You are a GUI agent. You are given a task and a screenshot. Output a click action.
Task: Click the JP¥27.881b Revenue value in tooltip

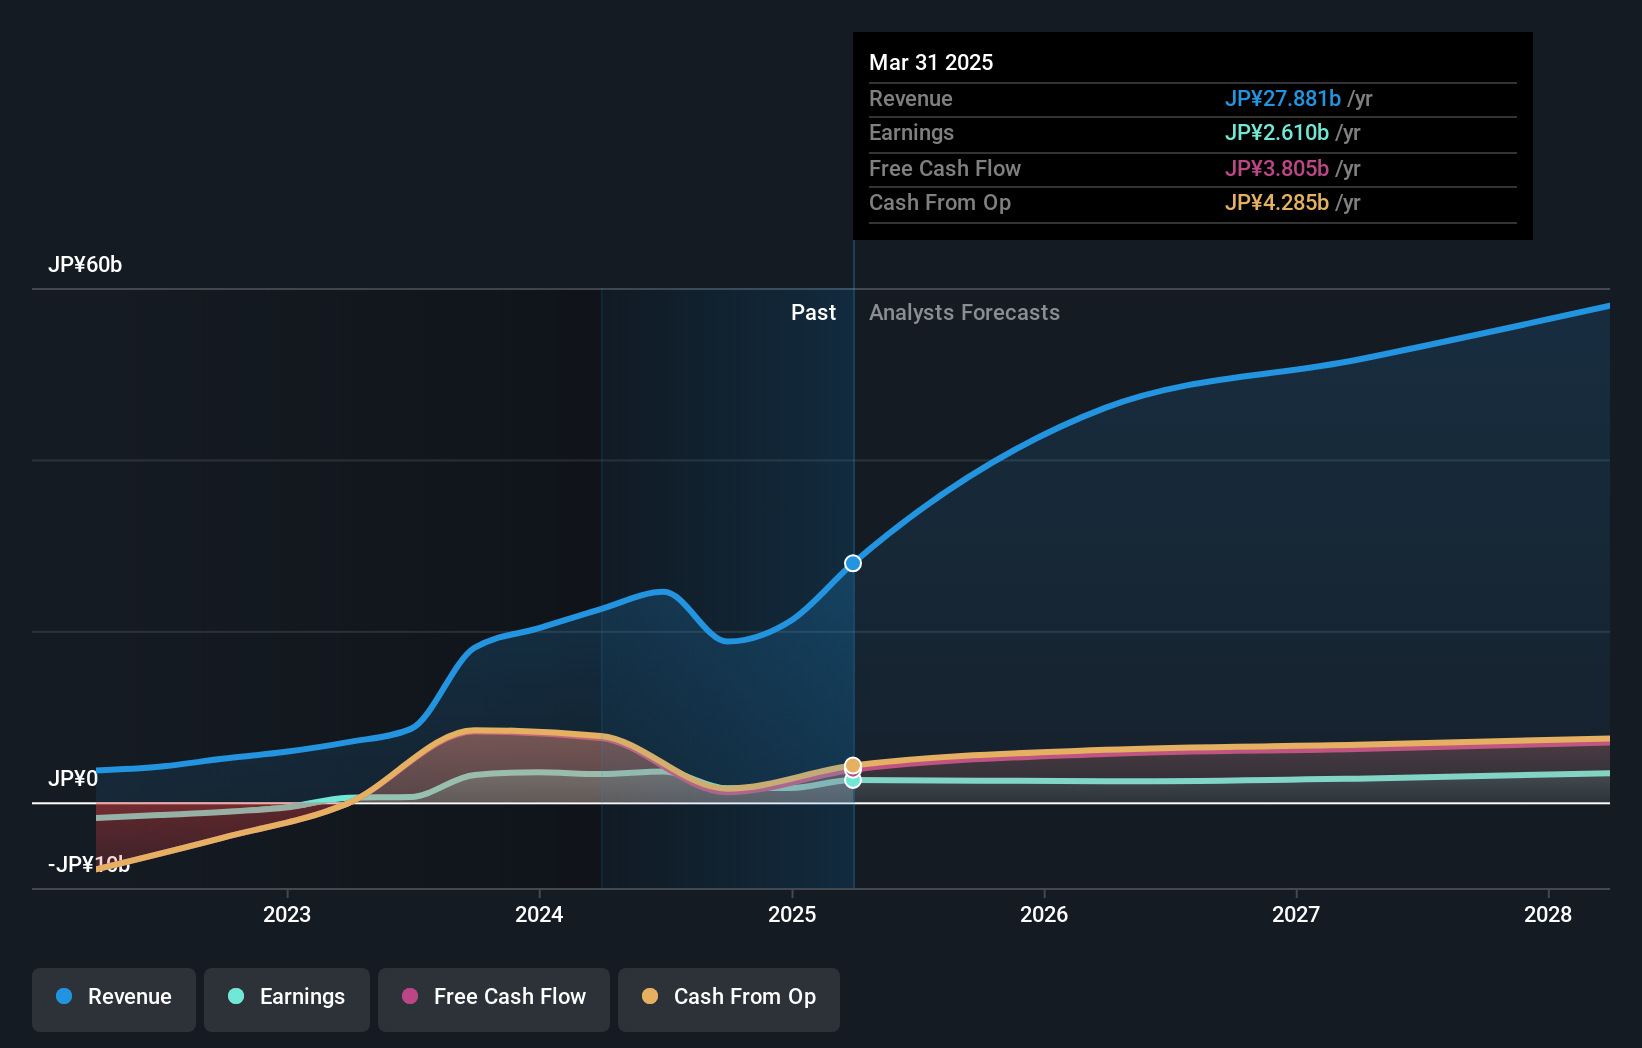[1283, 98]
